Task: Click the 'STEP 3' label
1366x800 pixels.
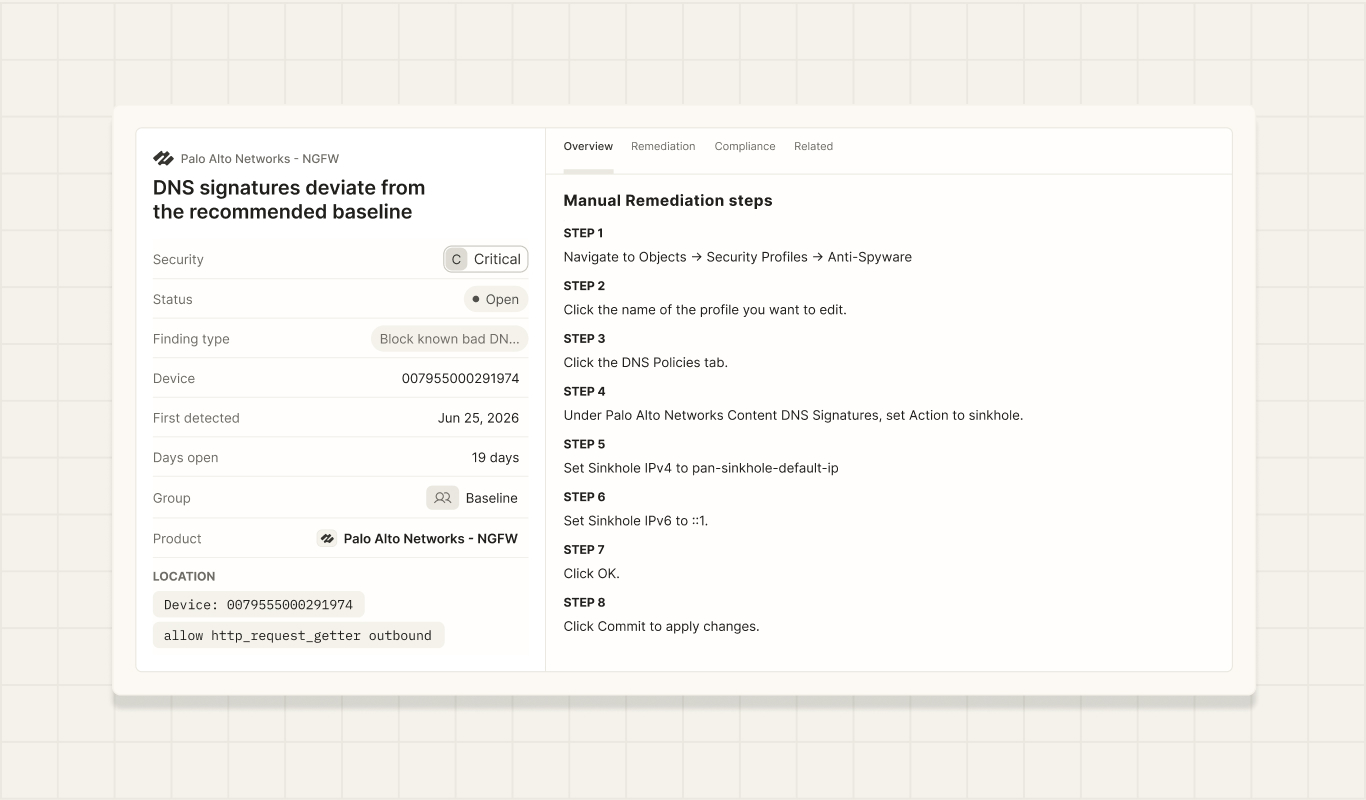Action: (585, 339)
